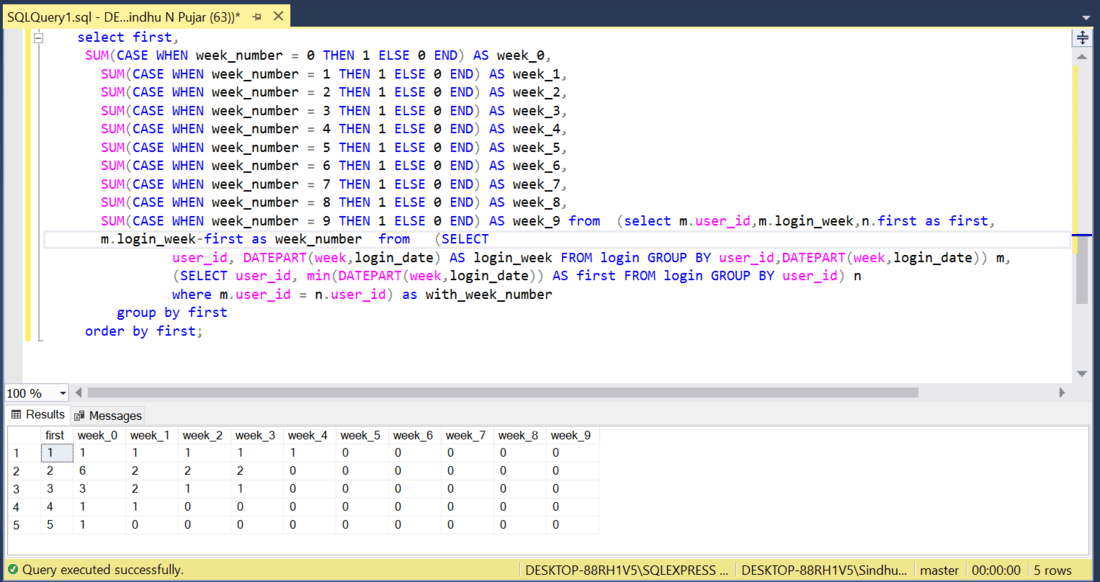Click week_1 cell showing 2 in row 3
This screenshot has height=582, width=1100.
[152, 489]
